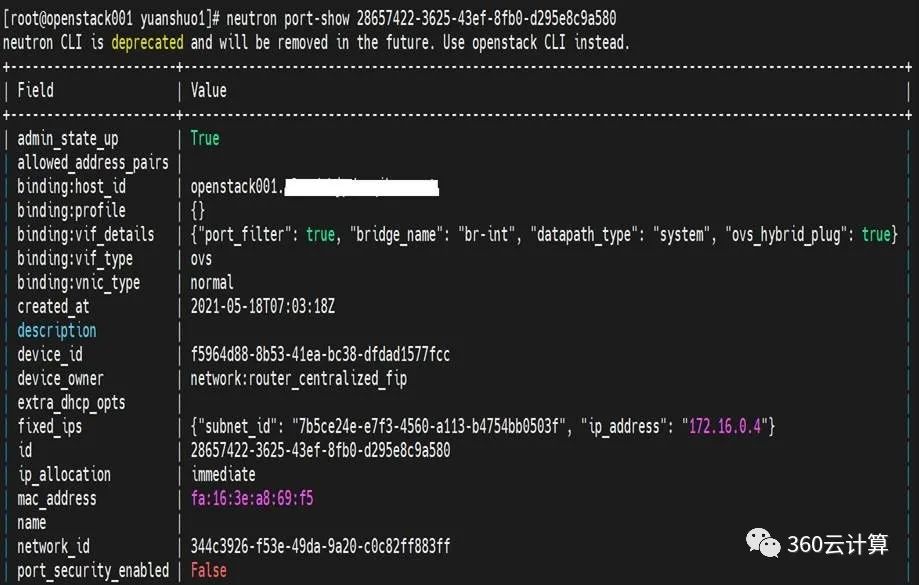Click the 360云计算 watermark text
This screenshot has height=585, width=919.
(x=838, y=544)
